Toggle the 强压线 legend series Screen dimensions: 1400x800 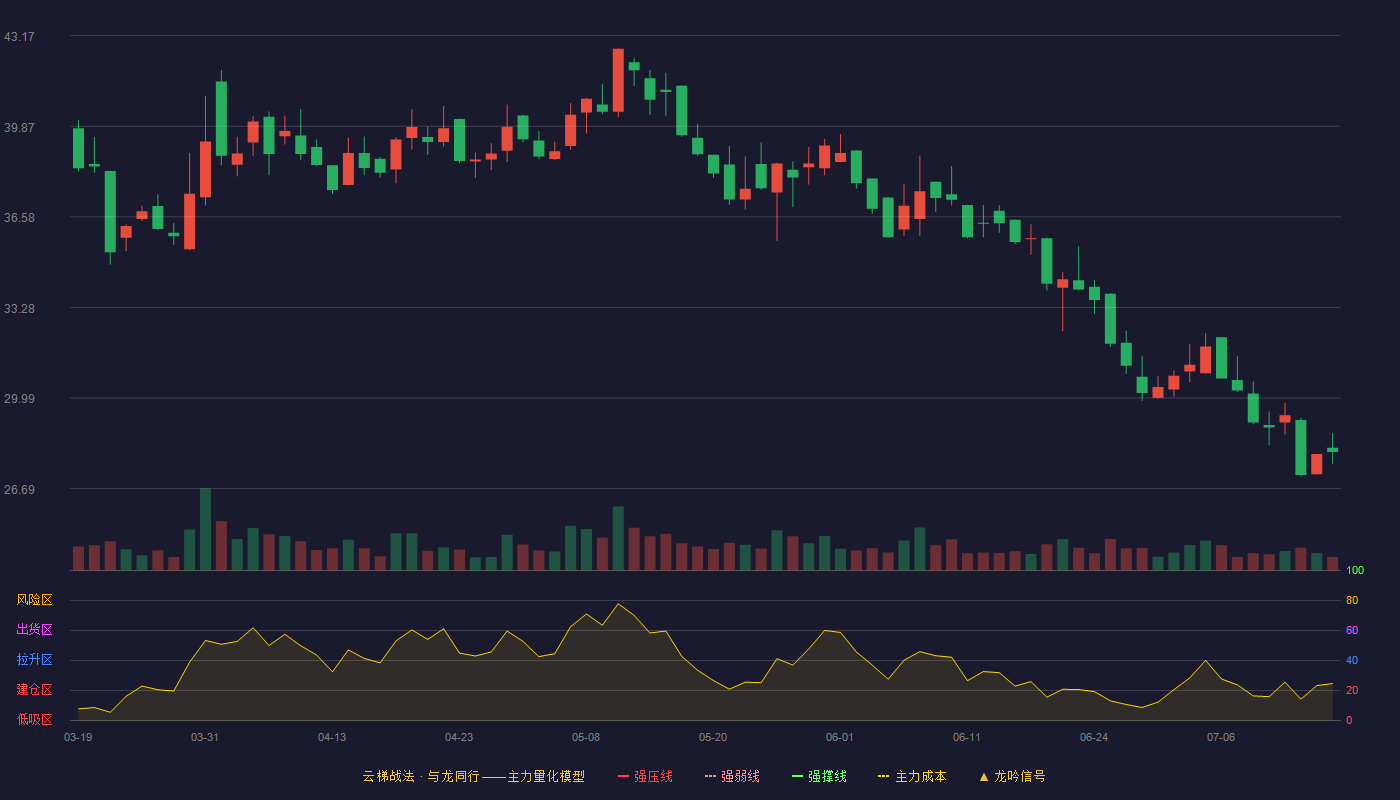click(x=645, y=776)
